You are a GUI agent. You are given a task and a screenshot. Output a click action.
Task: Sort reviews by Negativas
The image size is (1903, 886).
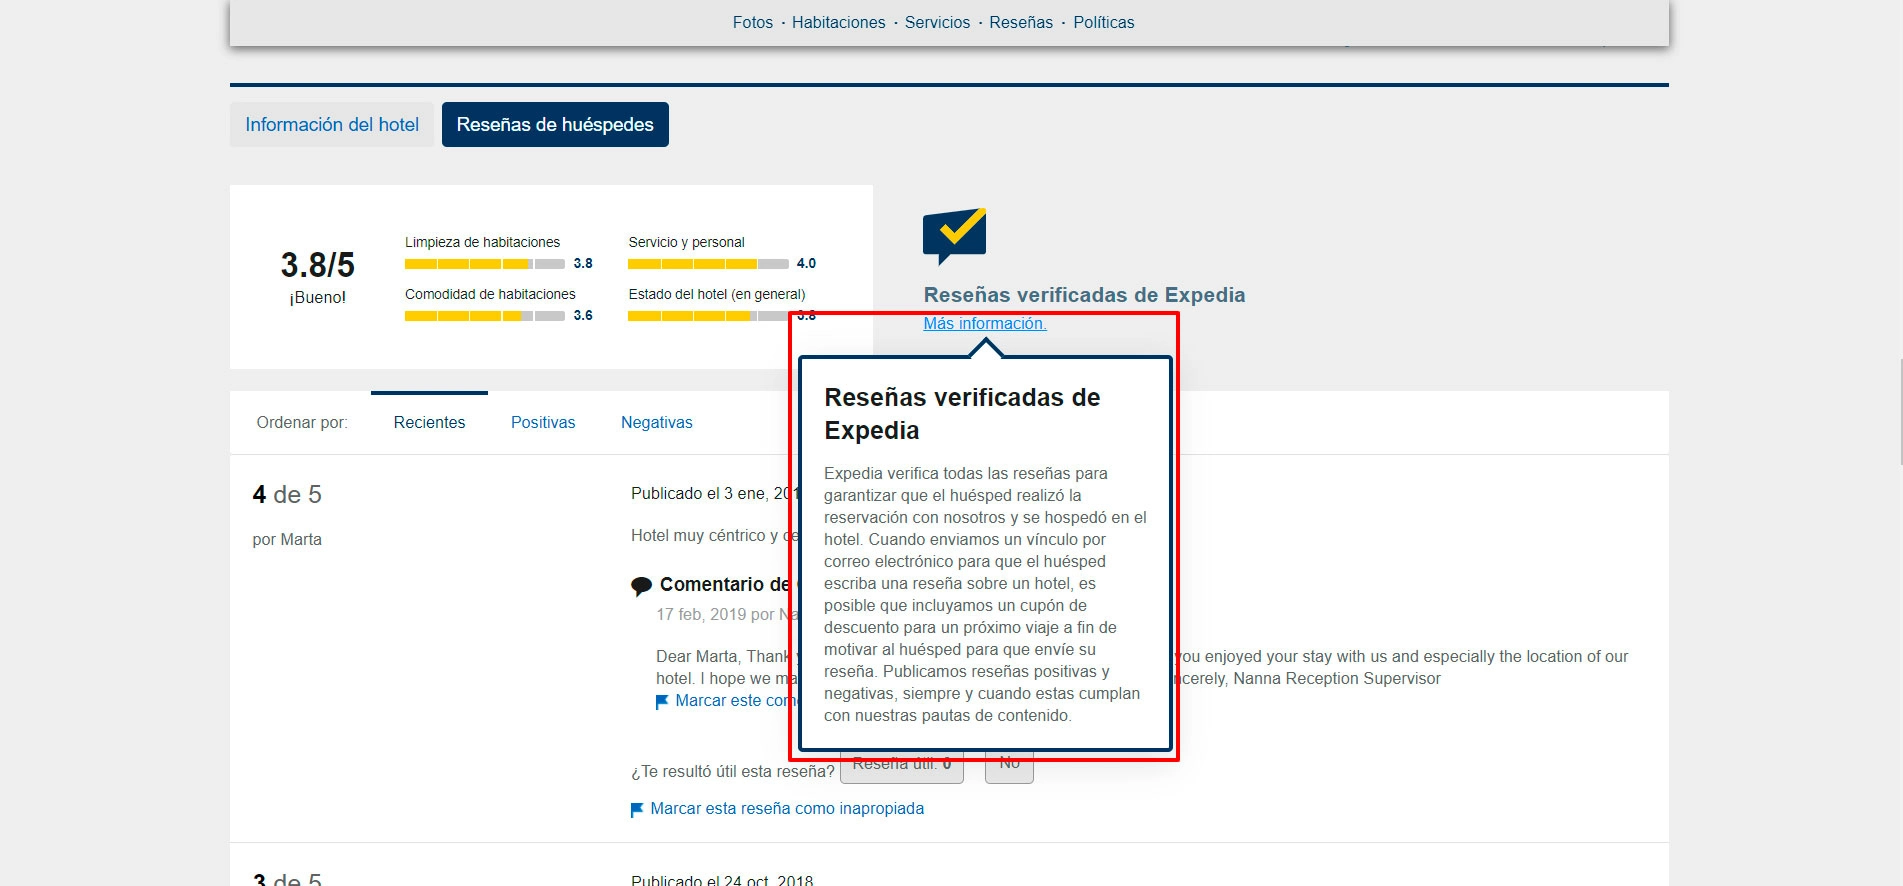click(x=656, y=422)
